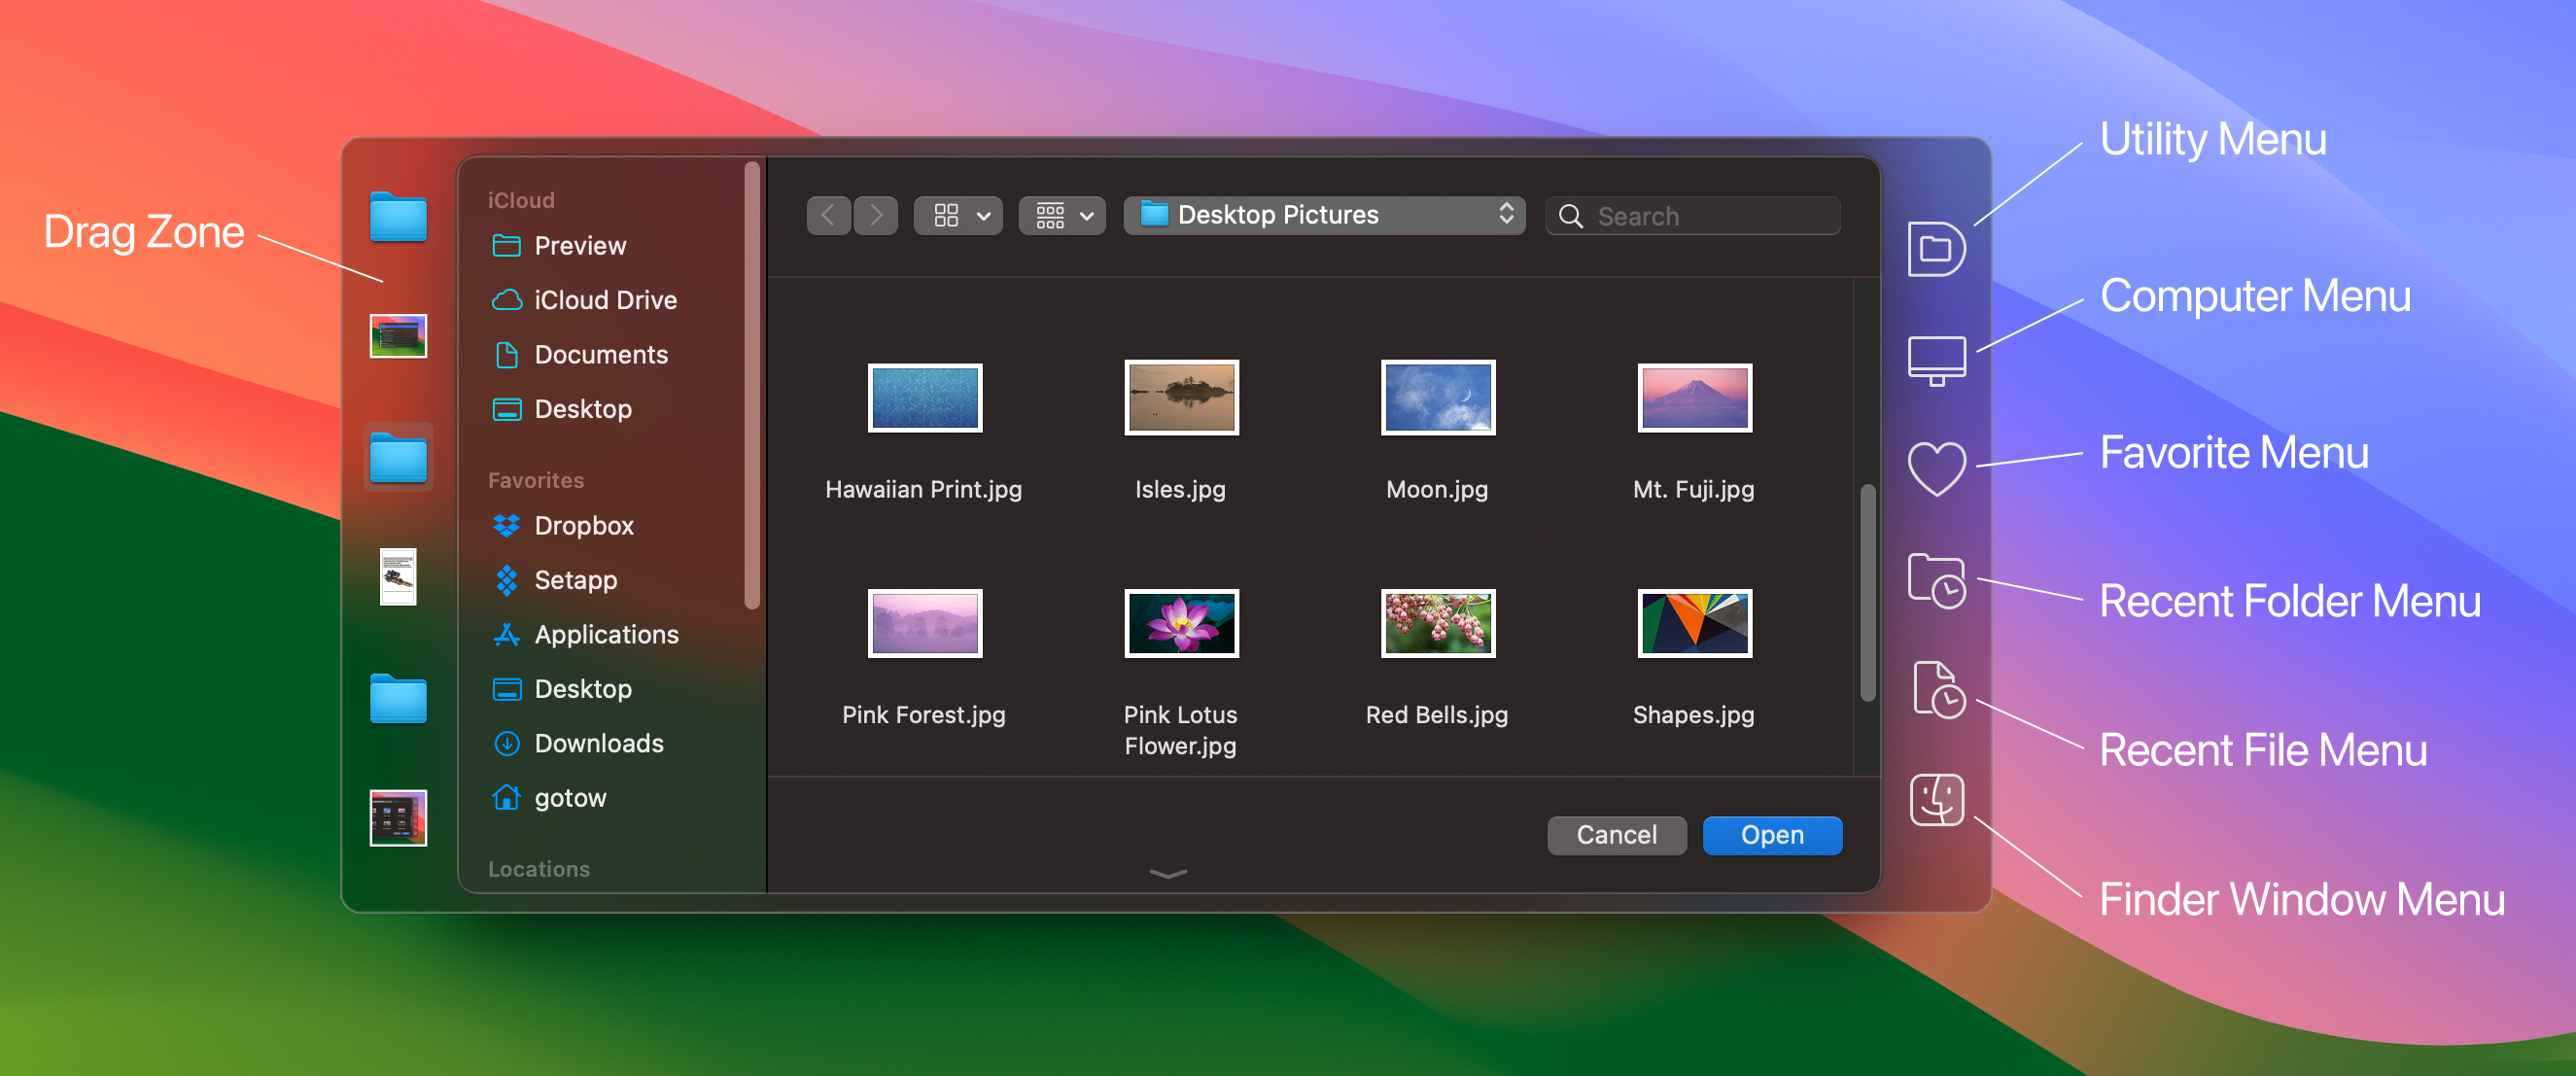The height and width of the screenshot is (1076, 2576).
Task: Click the magnifying glass search icon
Action: 1571,216
